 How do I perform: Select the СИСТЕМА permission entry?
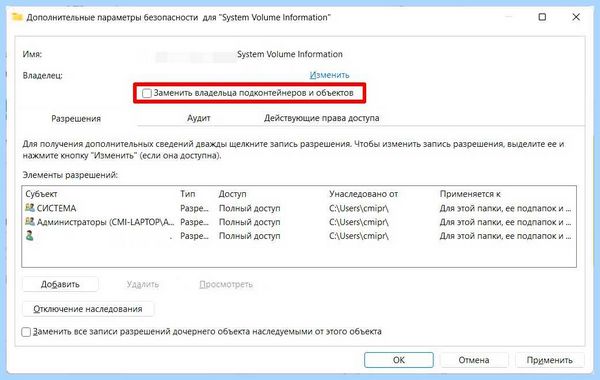pyautogui.click(x=299, y=208)
